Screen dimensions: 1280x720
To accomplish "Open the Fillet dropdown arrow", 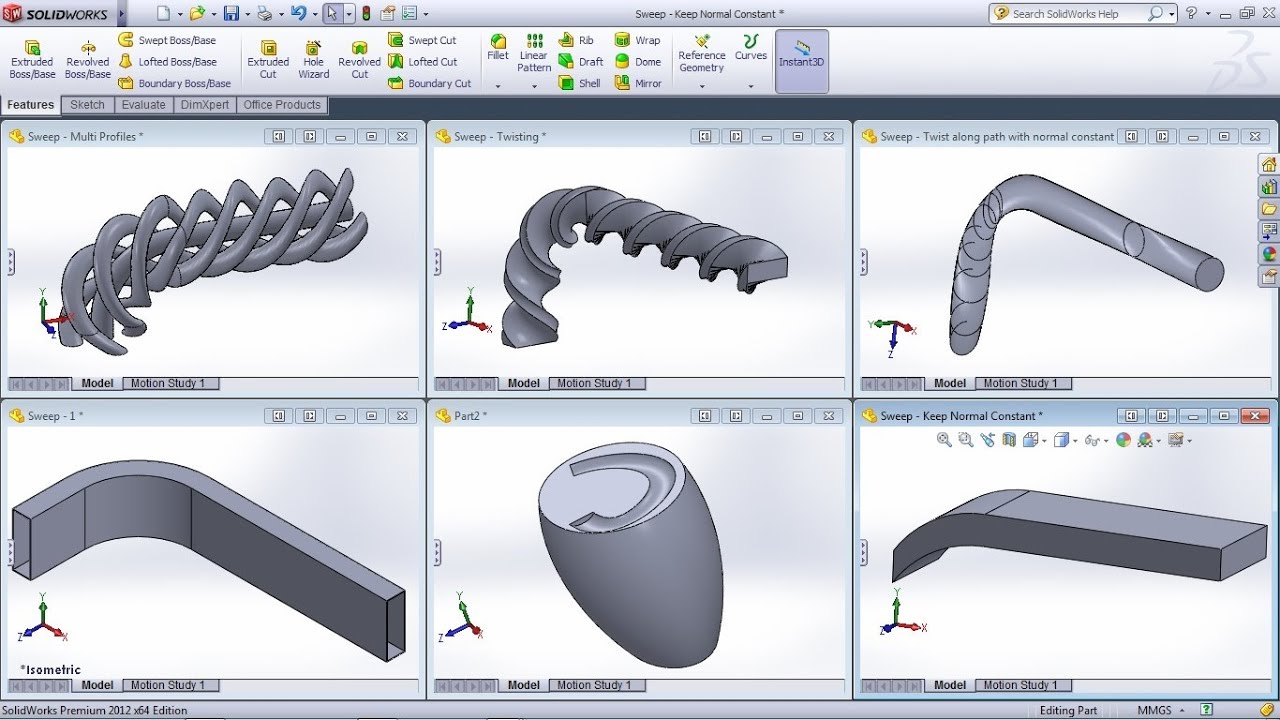I will click(x=498, y=86).
